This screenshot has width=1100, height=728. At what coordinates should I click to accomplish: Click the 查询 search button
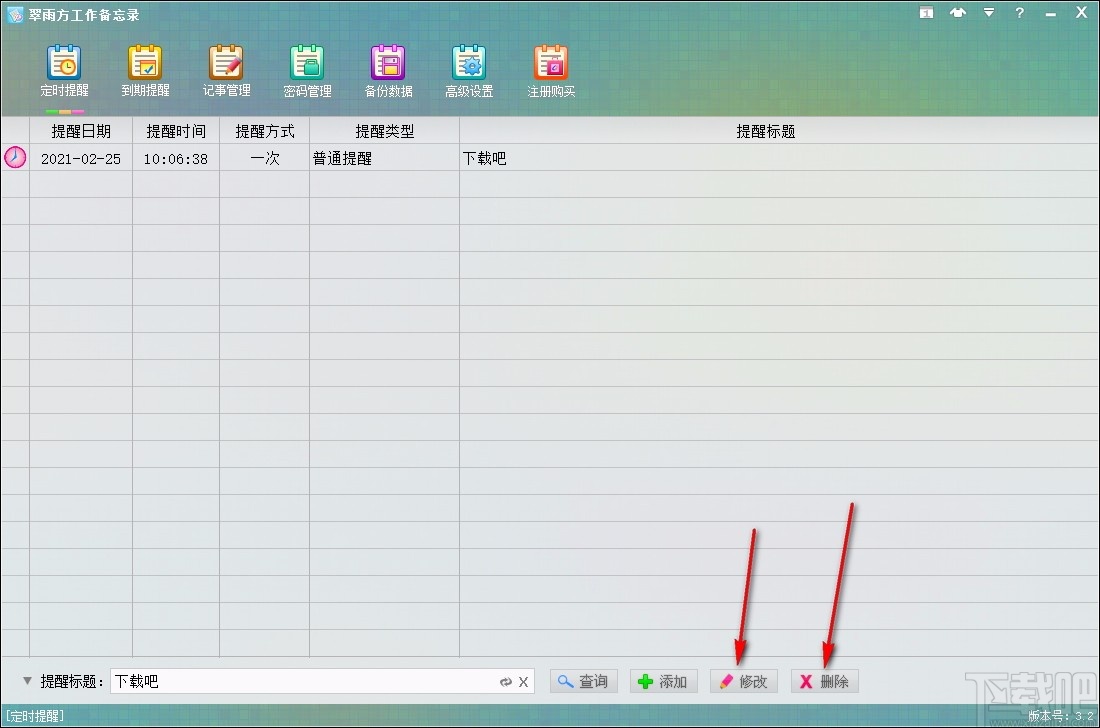(584, 681)
